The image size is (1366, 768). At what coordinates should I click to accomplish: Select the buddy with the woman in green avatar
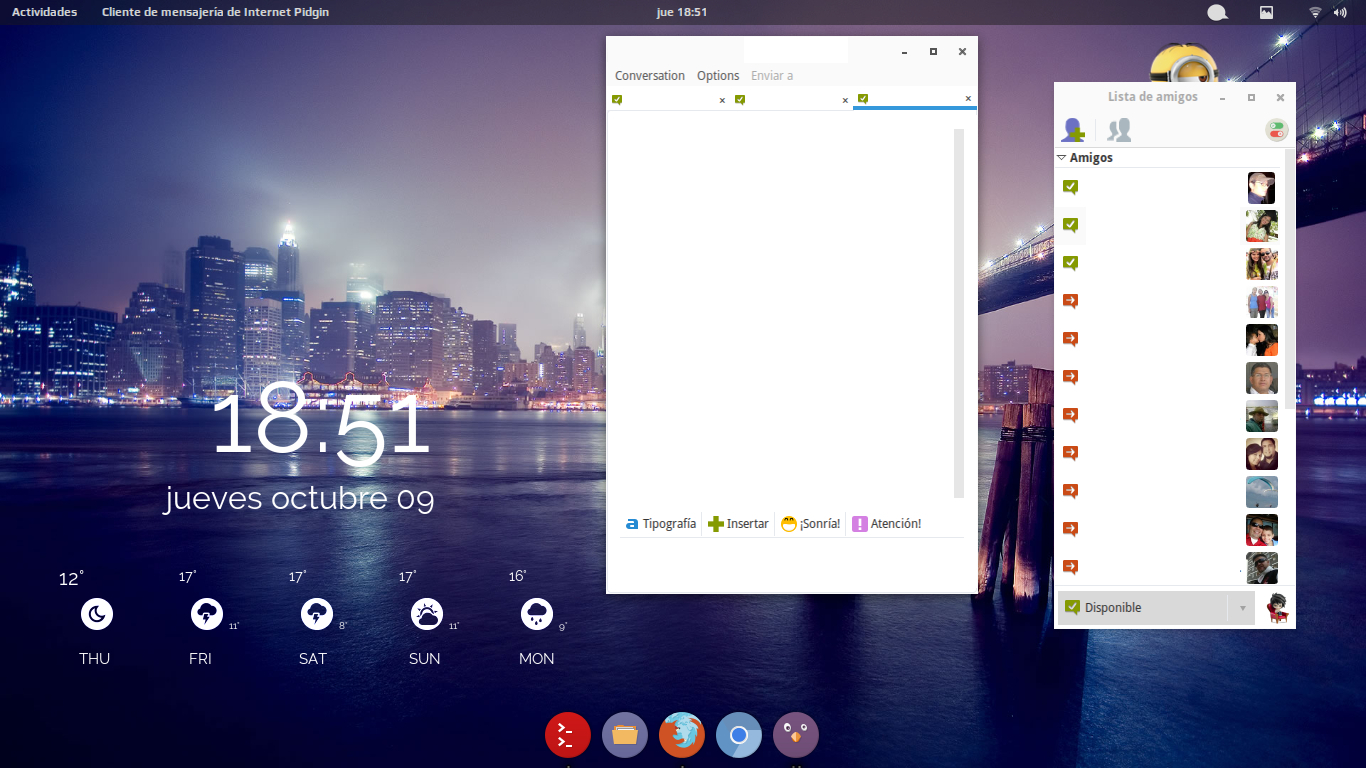[1261, 226]
